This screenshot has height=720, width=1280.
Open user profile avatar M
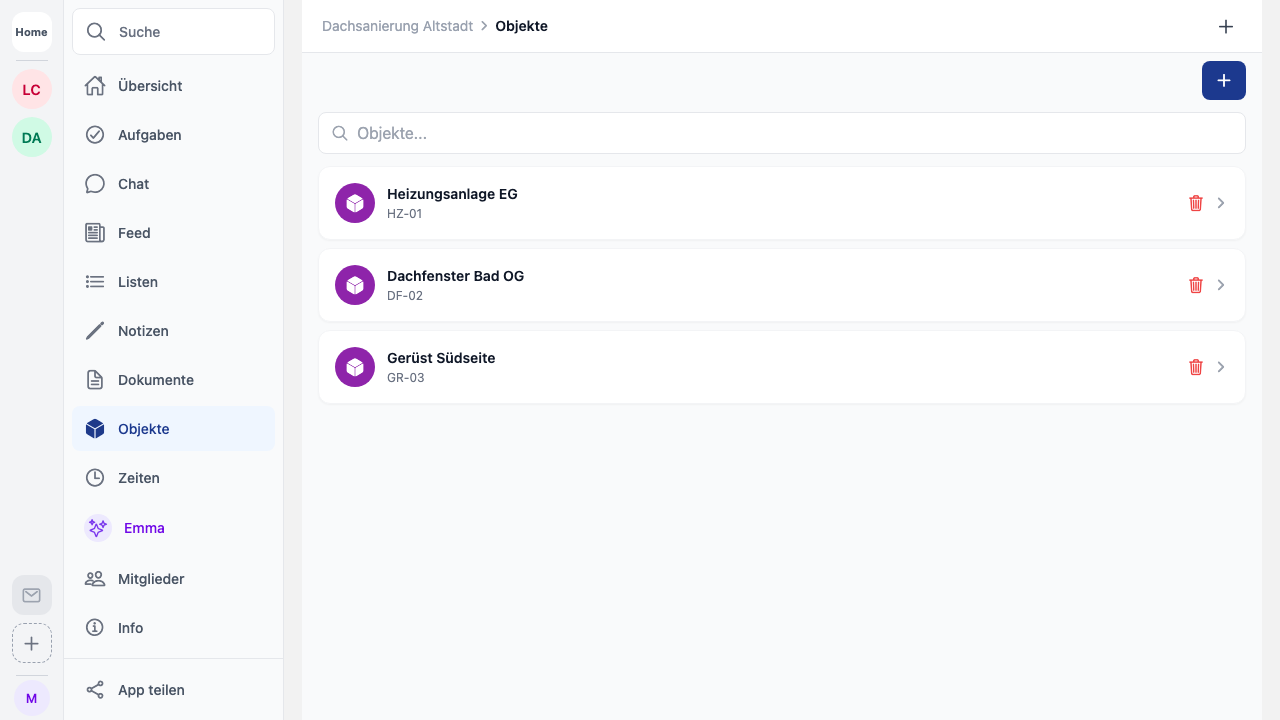click(x=32, y=698)
